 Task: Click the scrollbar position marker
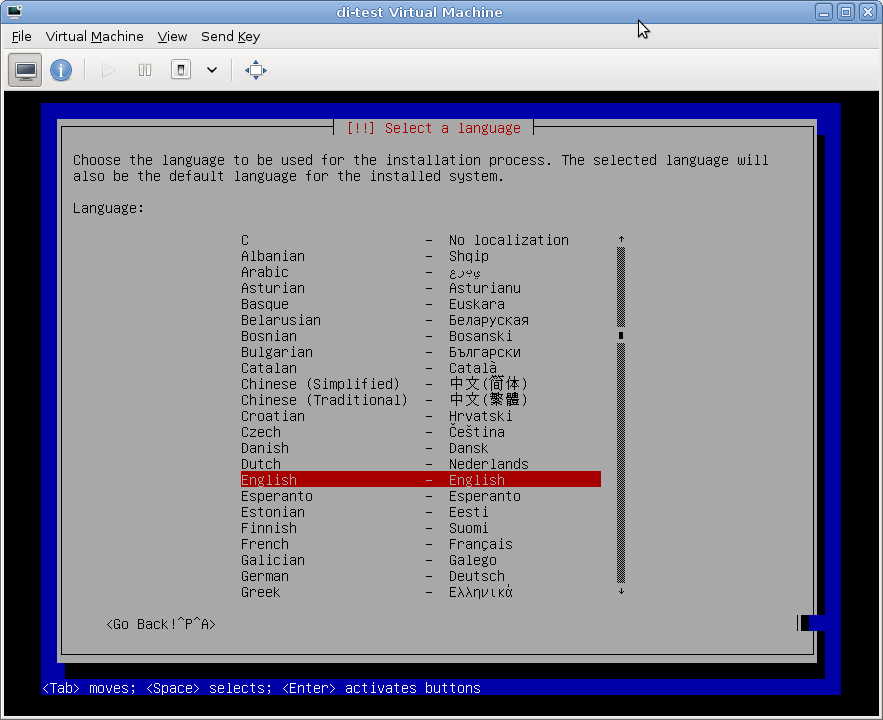coord(621,336)
